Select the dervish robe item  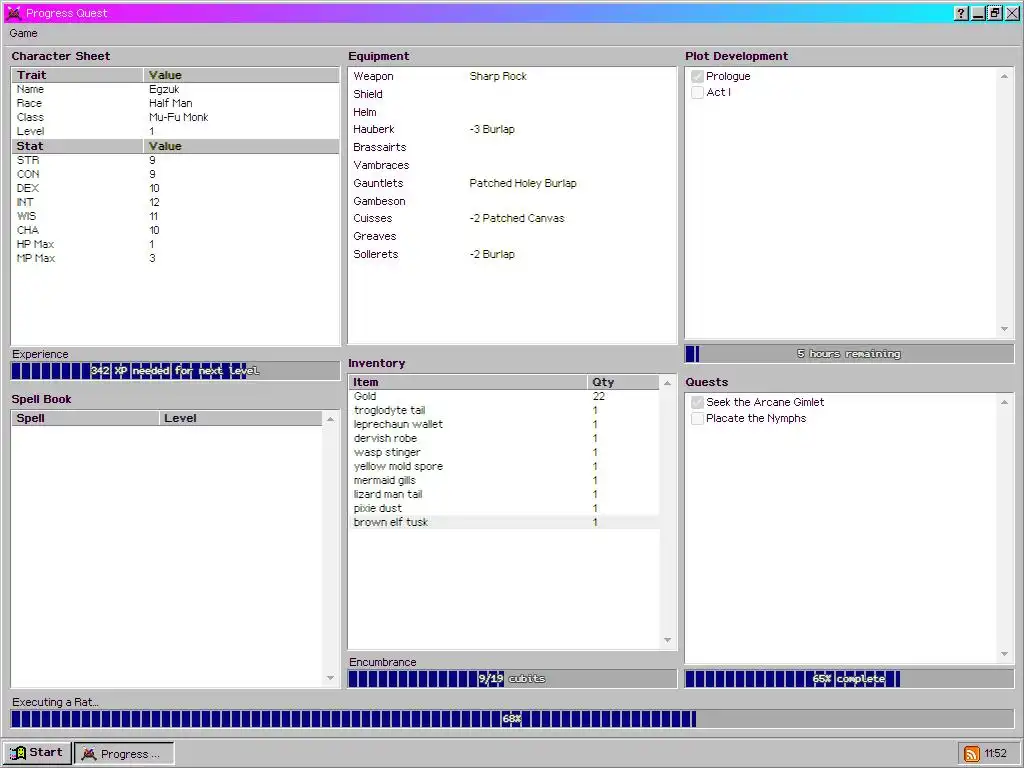click(504, 438)
